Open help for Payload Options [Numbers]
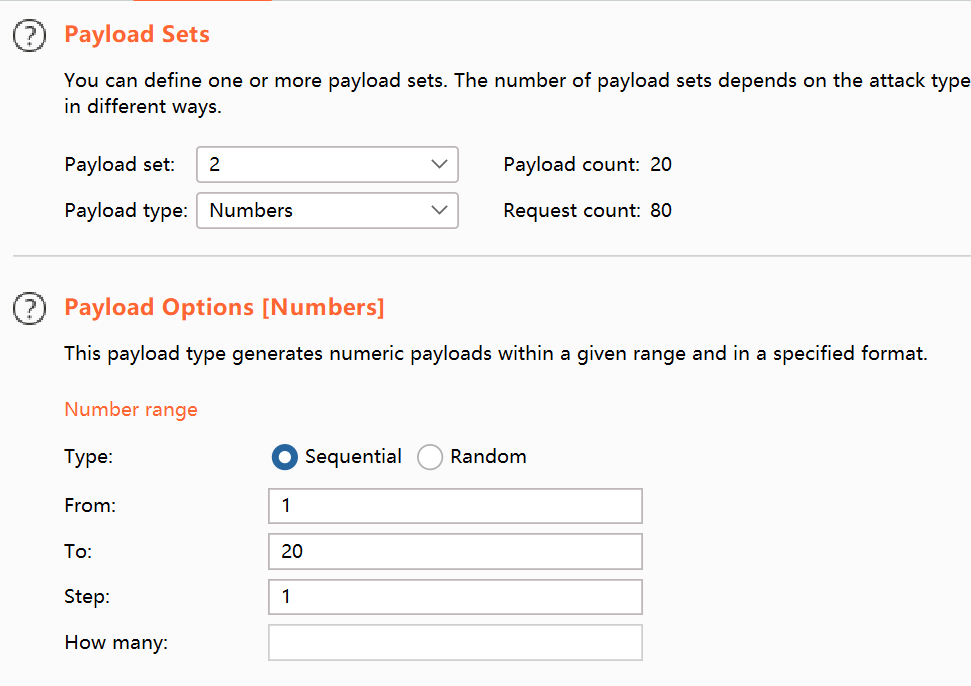Screen dimensions: 971x686 (29, 308)
